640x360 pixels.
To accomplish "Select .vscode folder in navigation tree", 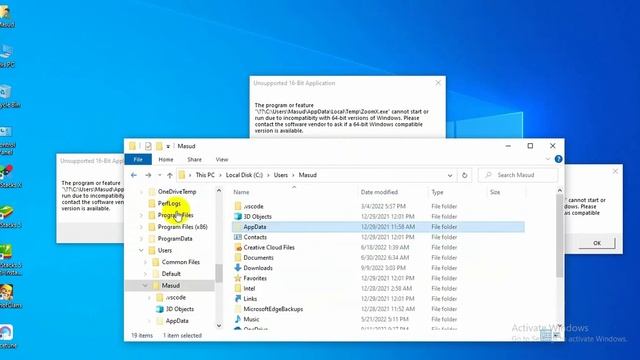I will [x=176, y=298].
